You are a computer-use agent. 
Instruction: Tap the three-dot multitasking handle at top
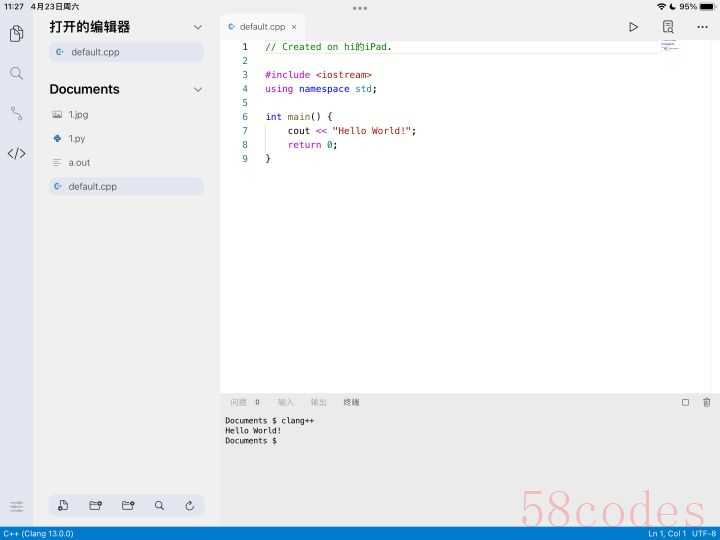pos(360,8)
